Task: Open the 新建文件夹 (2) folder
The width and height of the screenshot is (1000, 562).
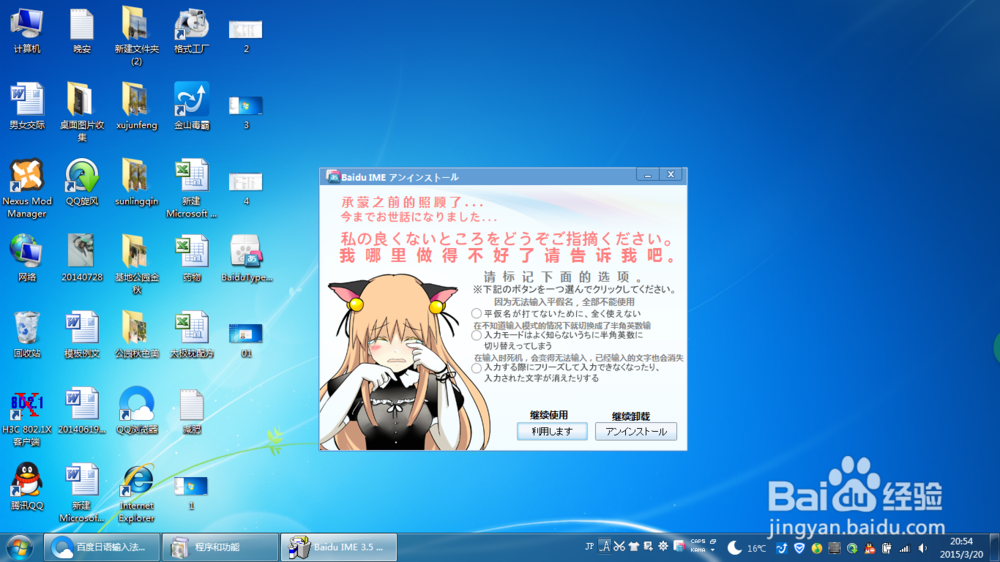Action: click(x=136, y=36)
